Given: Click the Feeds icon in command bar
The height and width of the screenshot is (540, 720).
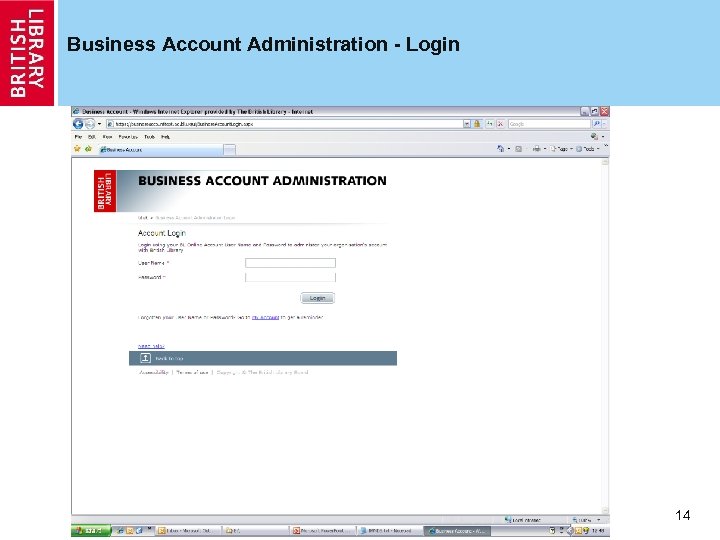Looking at the screenshot, I should click(x=518, y=149).
